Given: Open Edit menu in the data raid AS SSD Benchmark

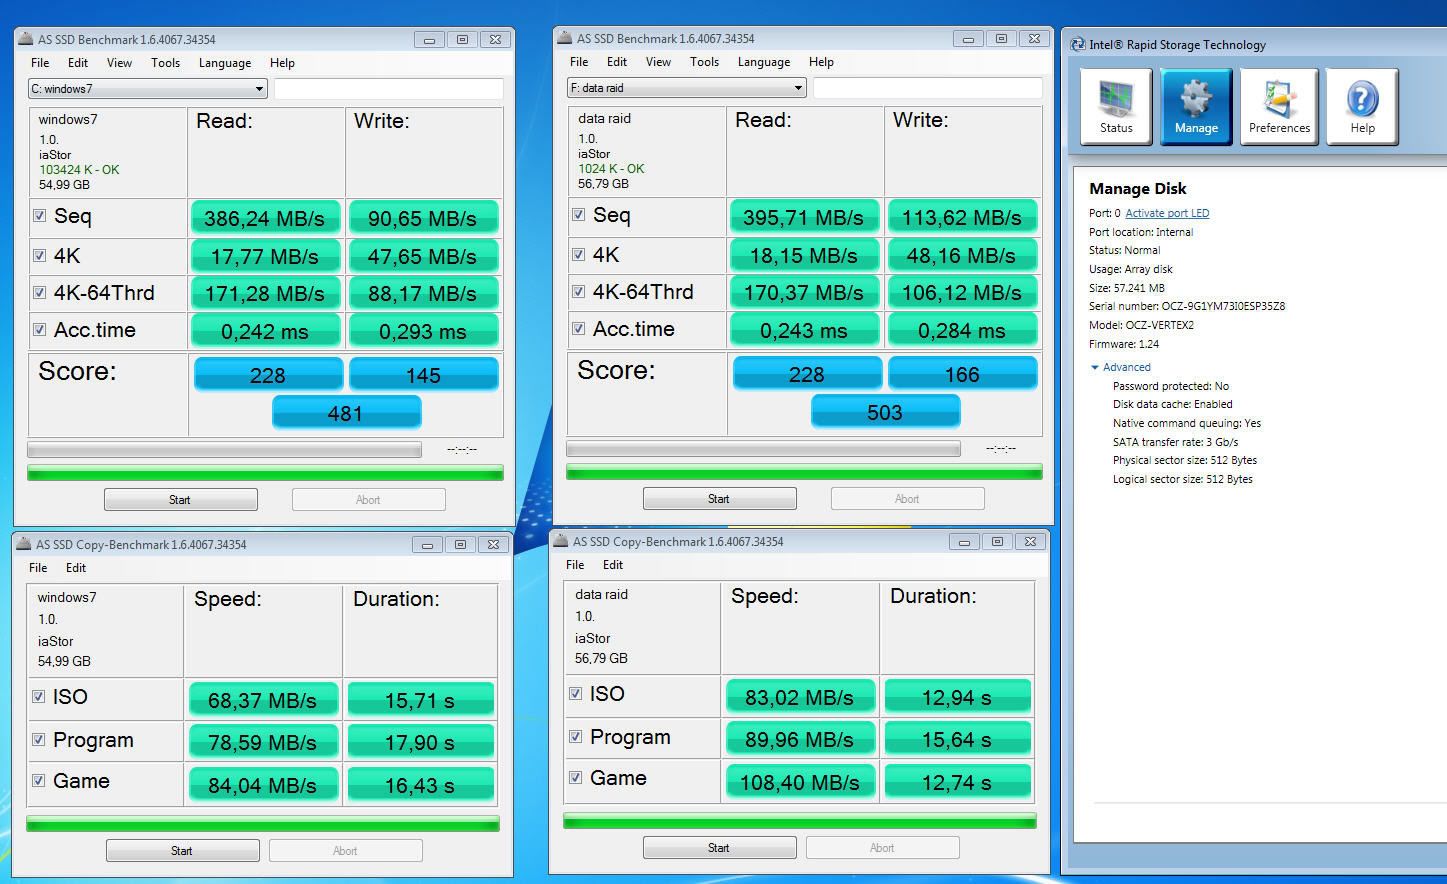Looking at the screenshot, I should pos(617,62).
